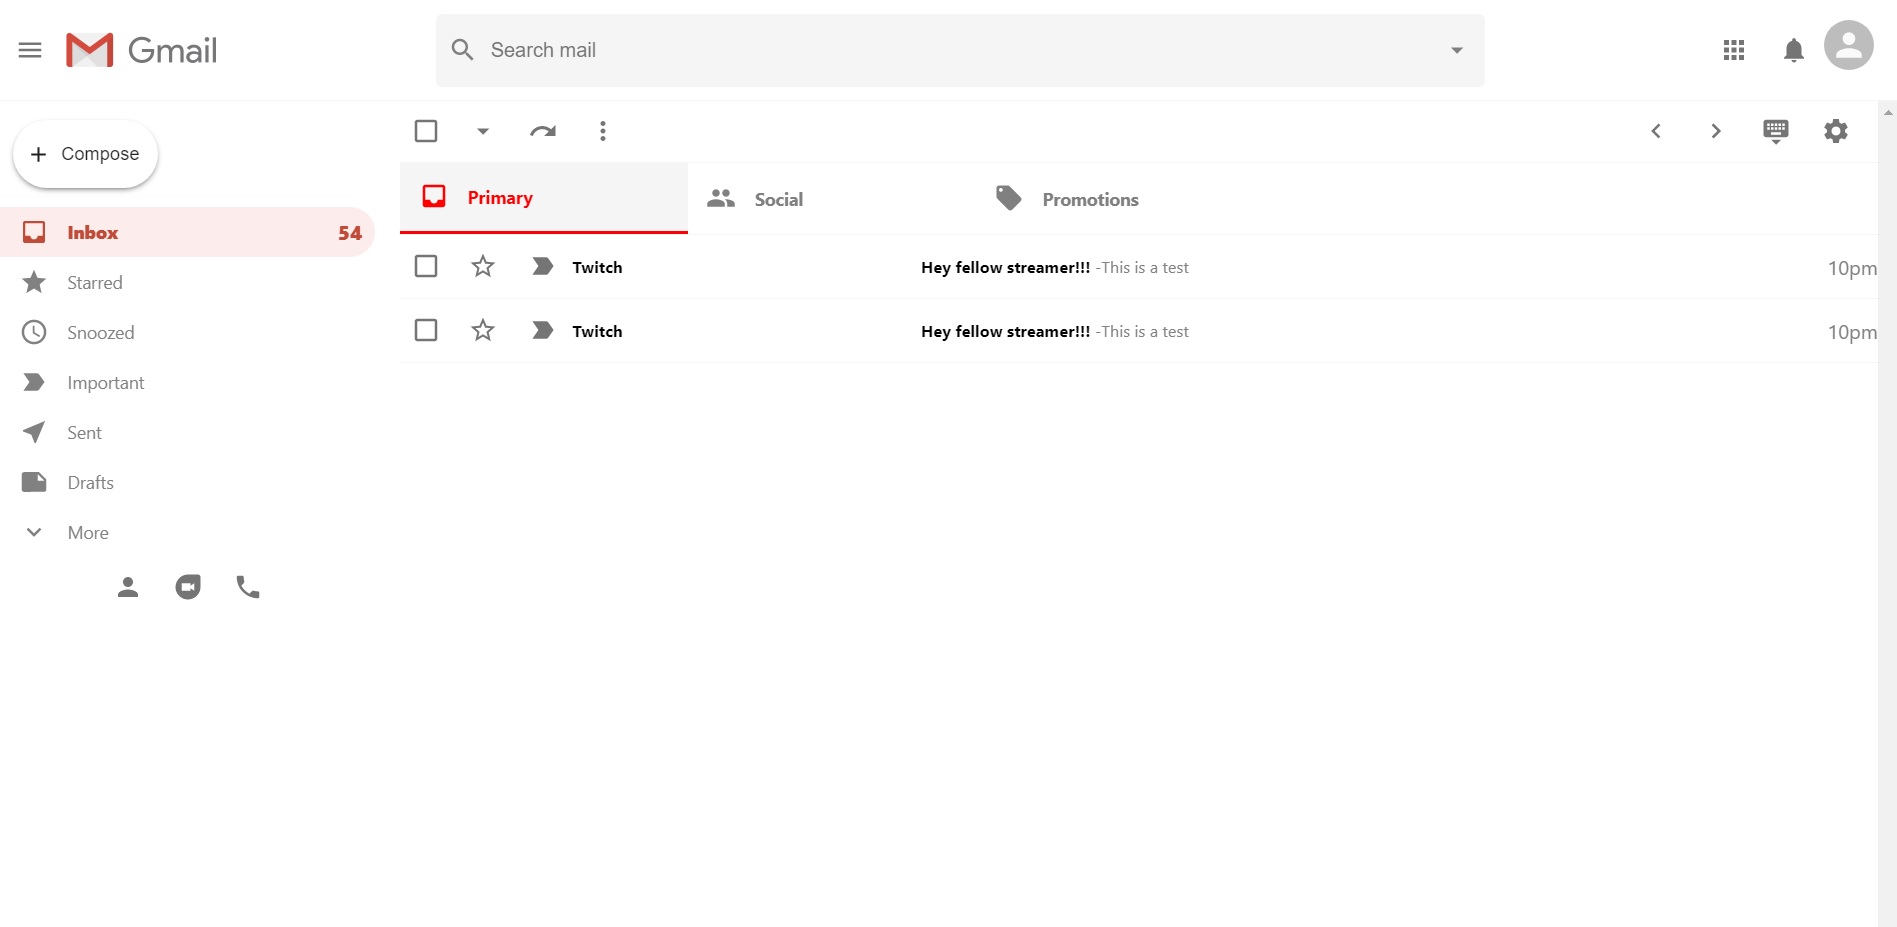Check Google notifications bell
Screen dimensions: 1897x927
coord(1793,50)
